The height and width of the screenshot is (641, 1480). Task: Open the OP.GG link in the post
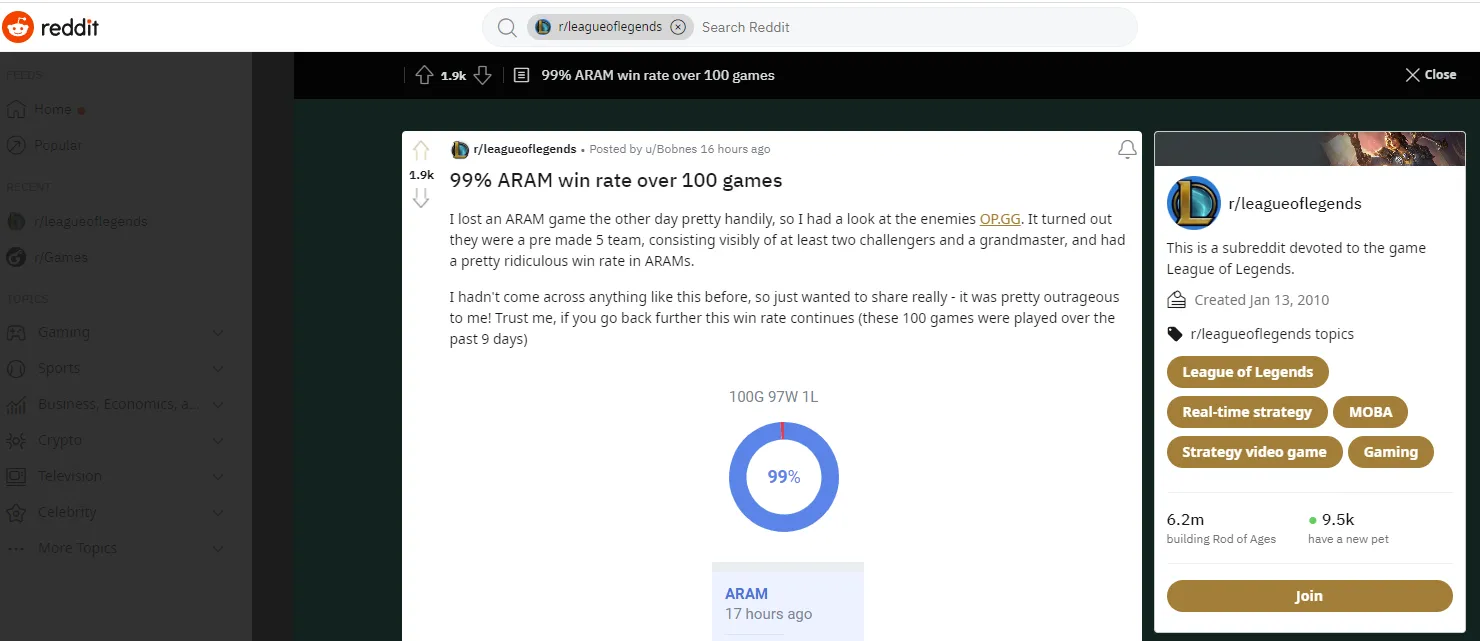click(x=1000, y=219)
